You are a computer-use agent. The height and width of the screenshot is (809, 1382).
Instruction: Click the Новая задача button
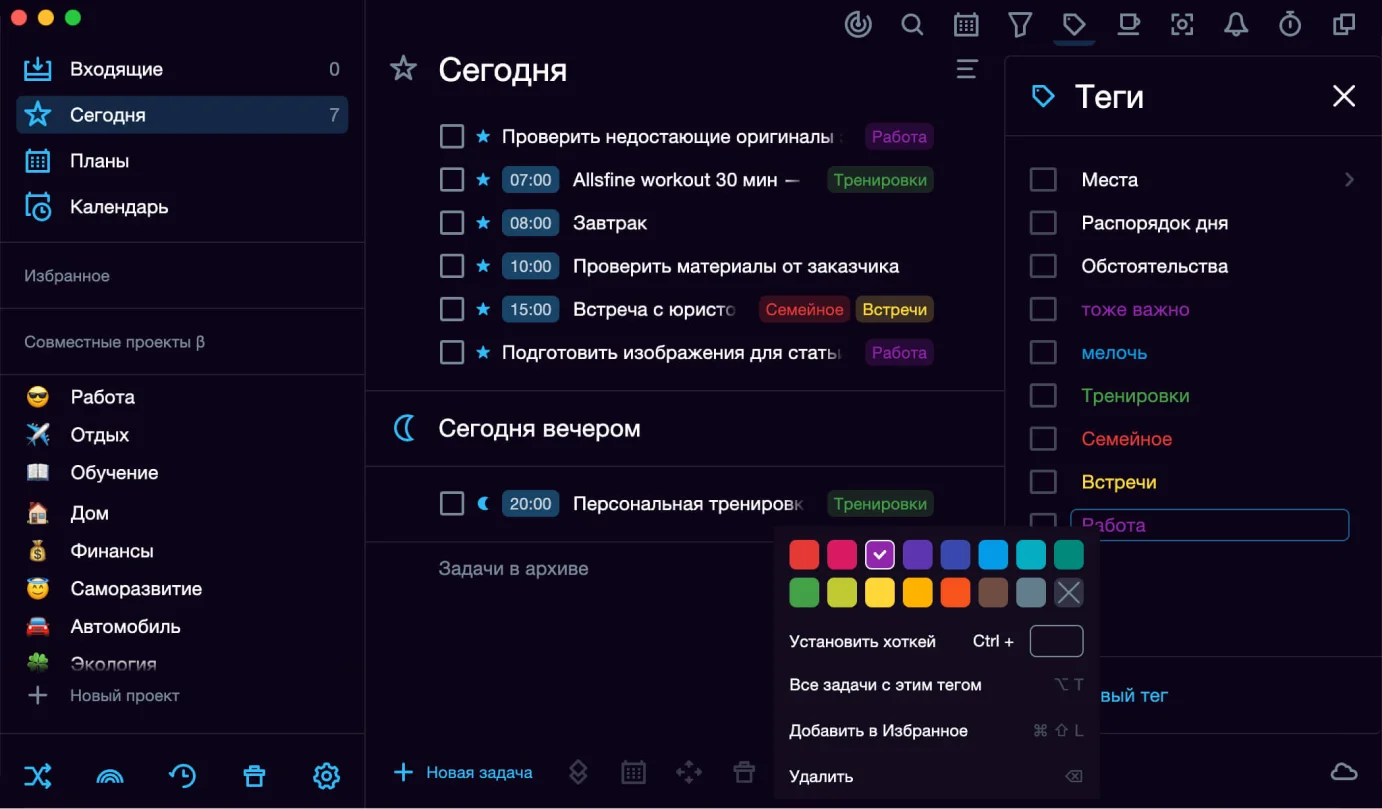coord(464,772)
